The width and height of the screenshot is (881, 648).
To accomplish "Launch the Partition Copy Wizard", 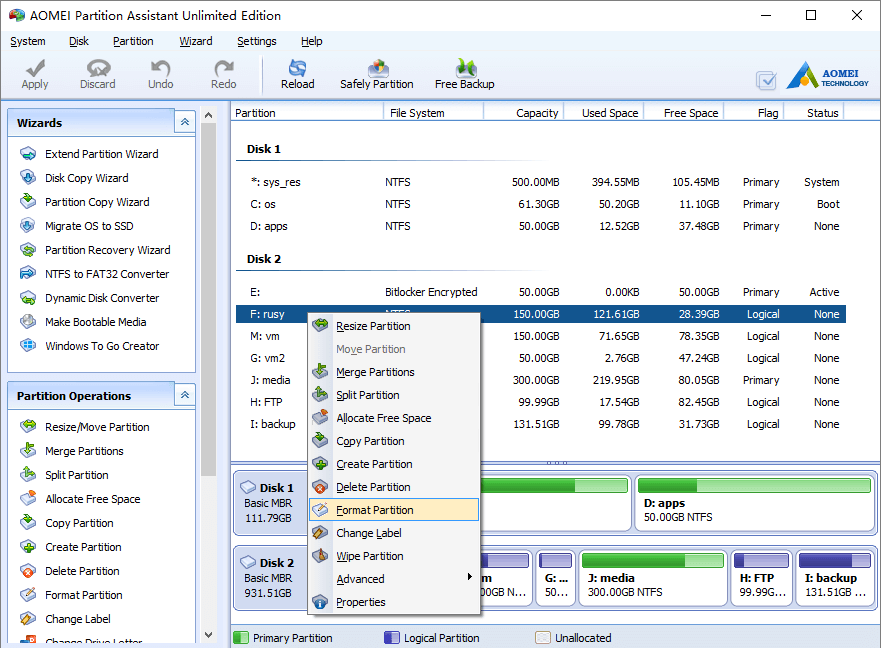I will click(85, 202).
